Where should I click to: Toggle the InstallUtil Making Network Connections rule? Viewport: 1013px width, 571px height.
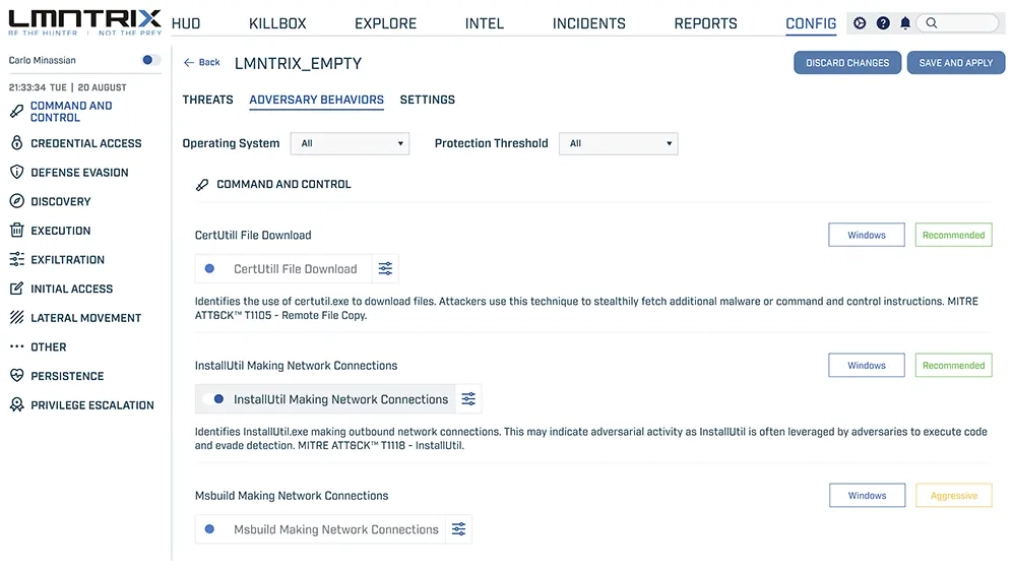coord(213,399)
